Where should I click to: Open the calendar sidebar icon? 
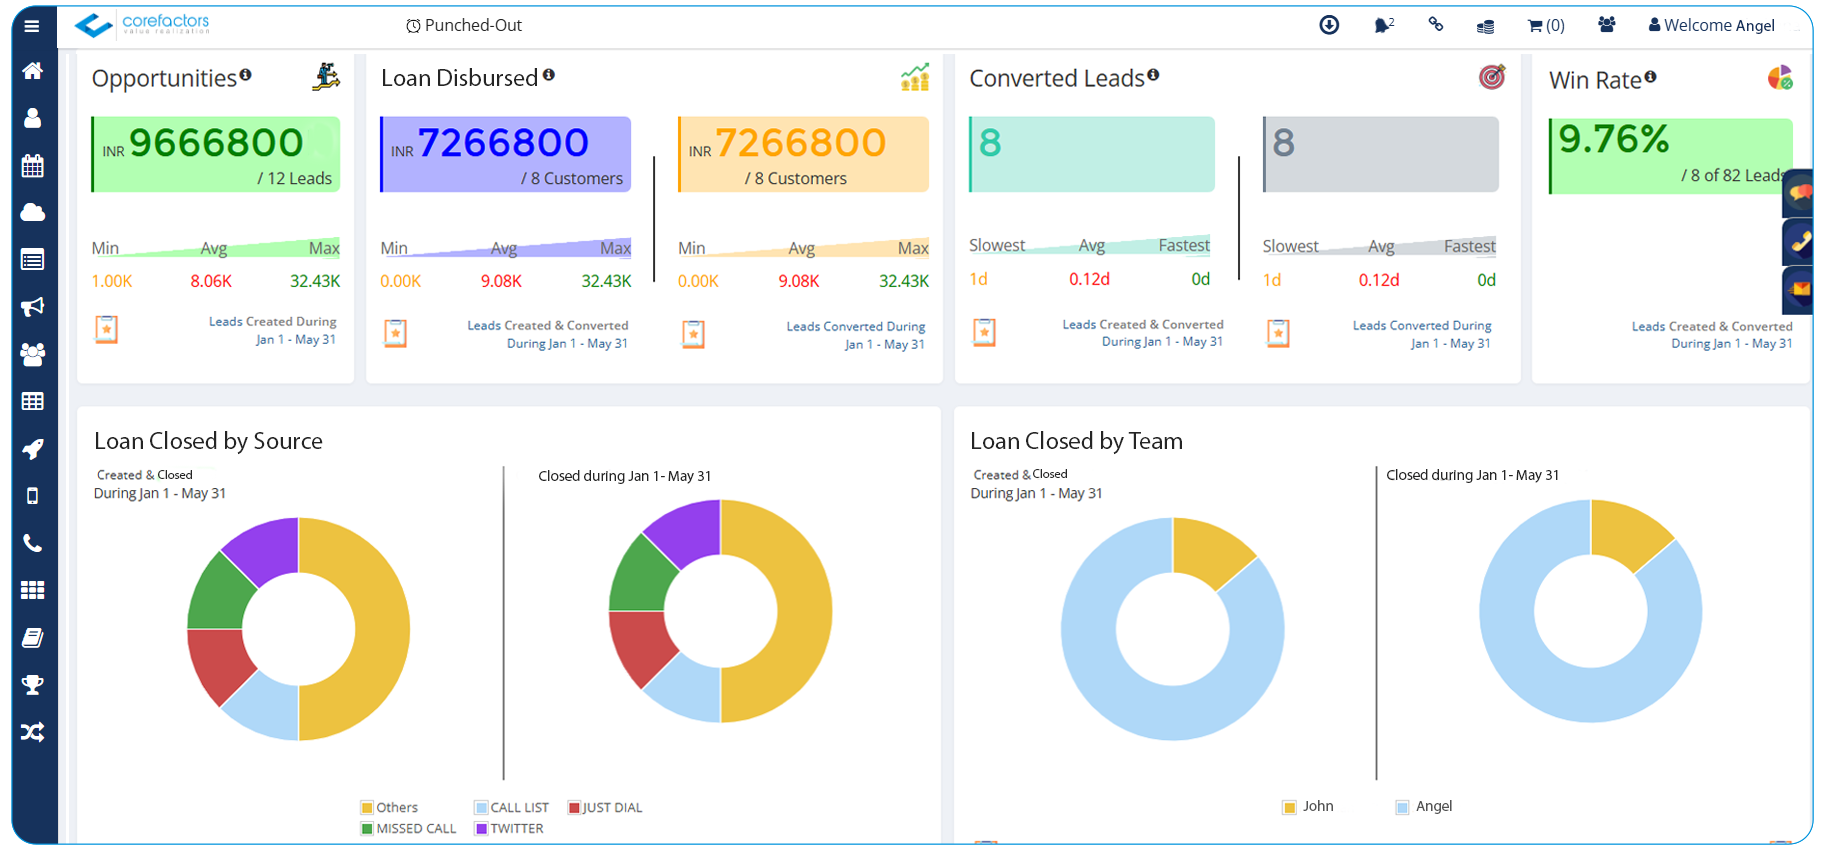coord(32,165)
